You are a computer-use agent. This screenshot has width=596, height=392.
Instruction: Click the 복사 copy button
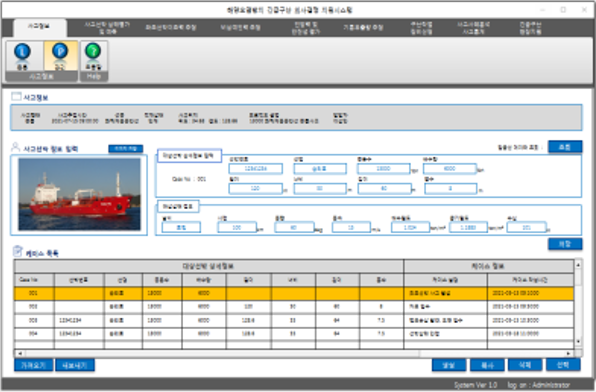[487, 365]
